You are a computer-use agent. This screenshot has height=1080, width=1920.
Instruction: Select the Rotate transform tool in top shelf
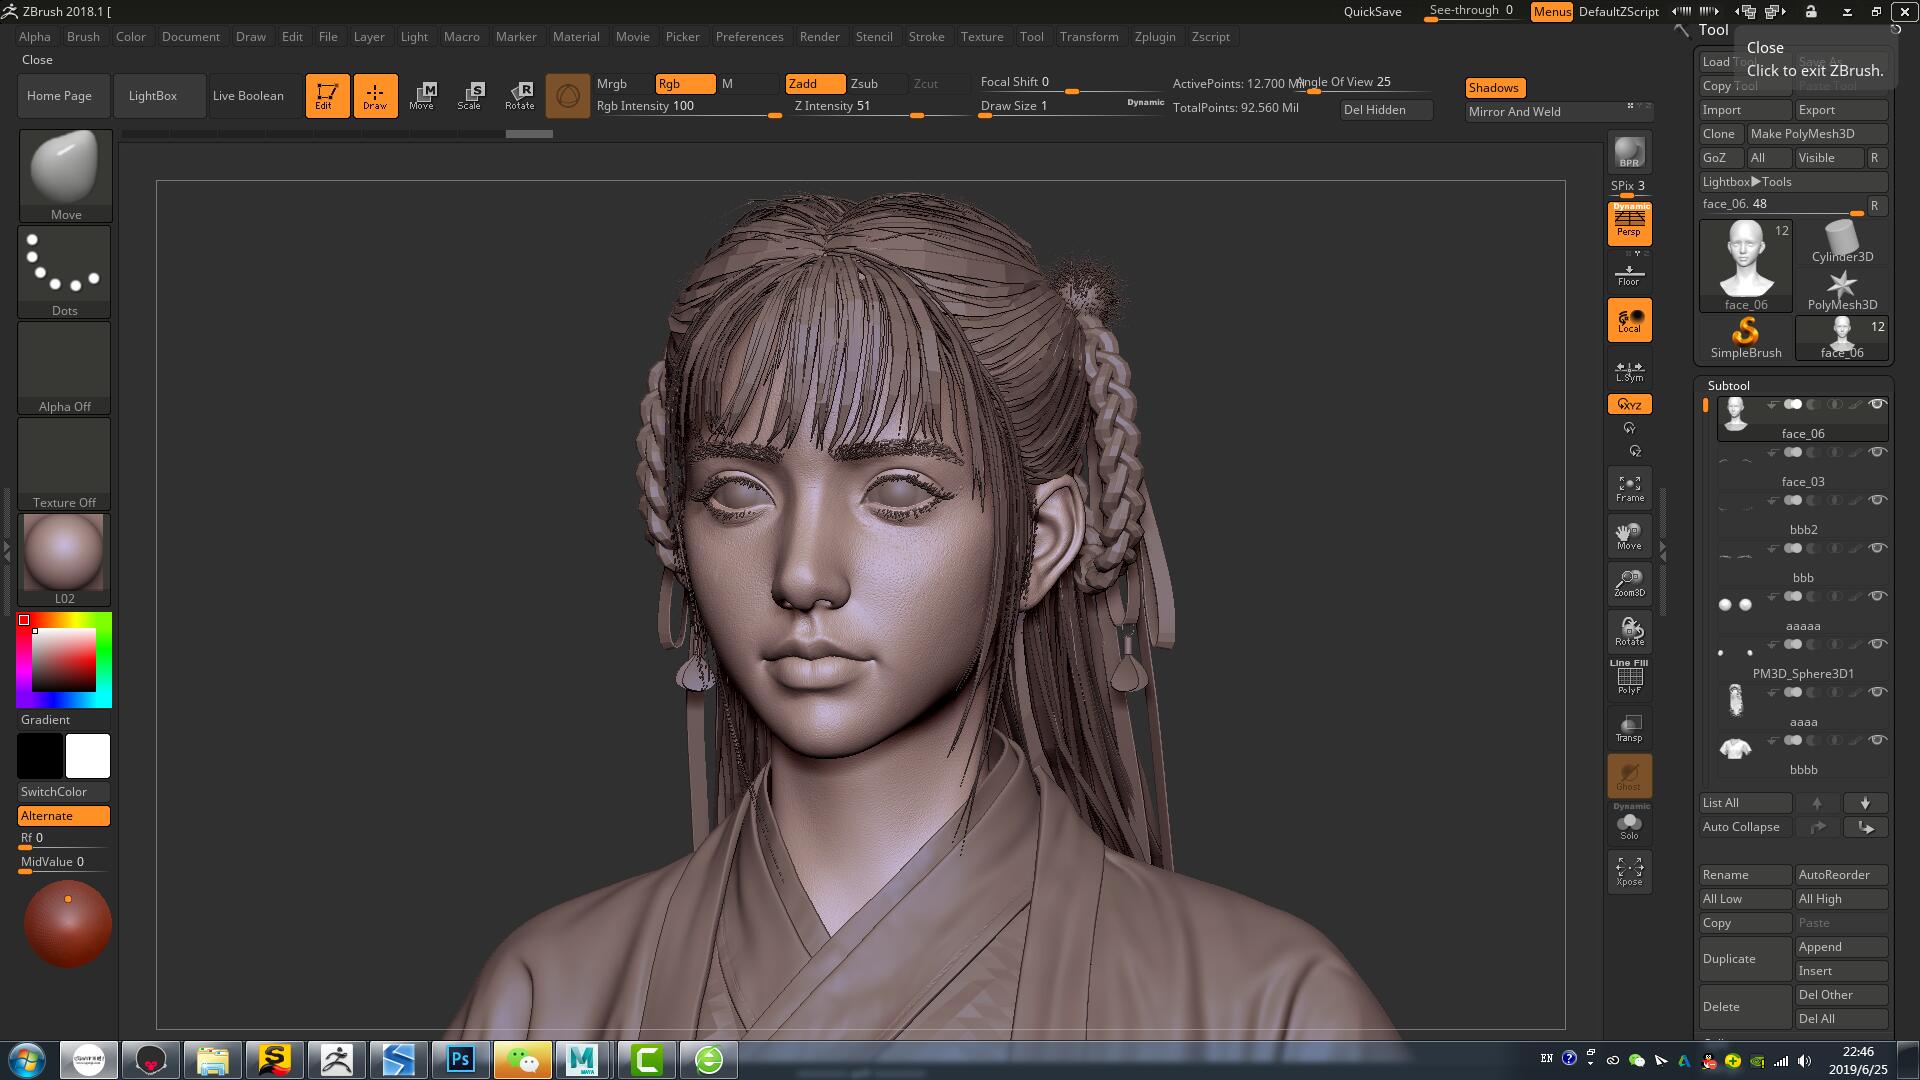point(520,96)
